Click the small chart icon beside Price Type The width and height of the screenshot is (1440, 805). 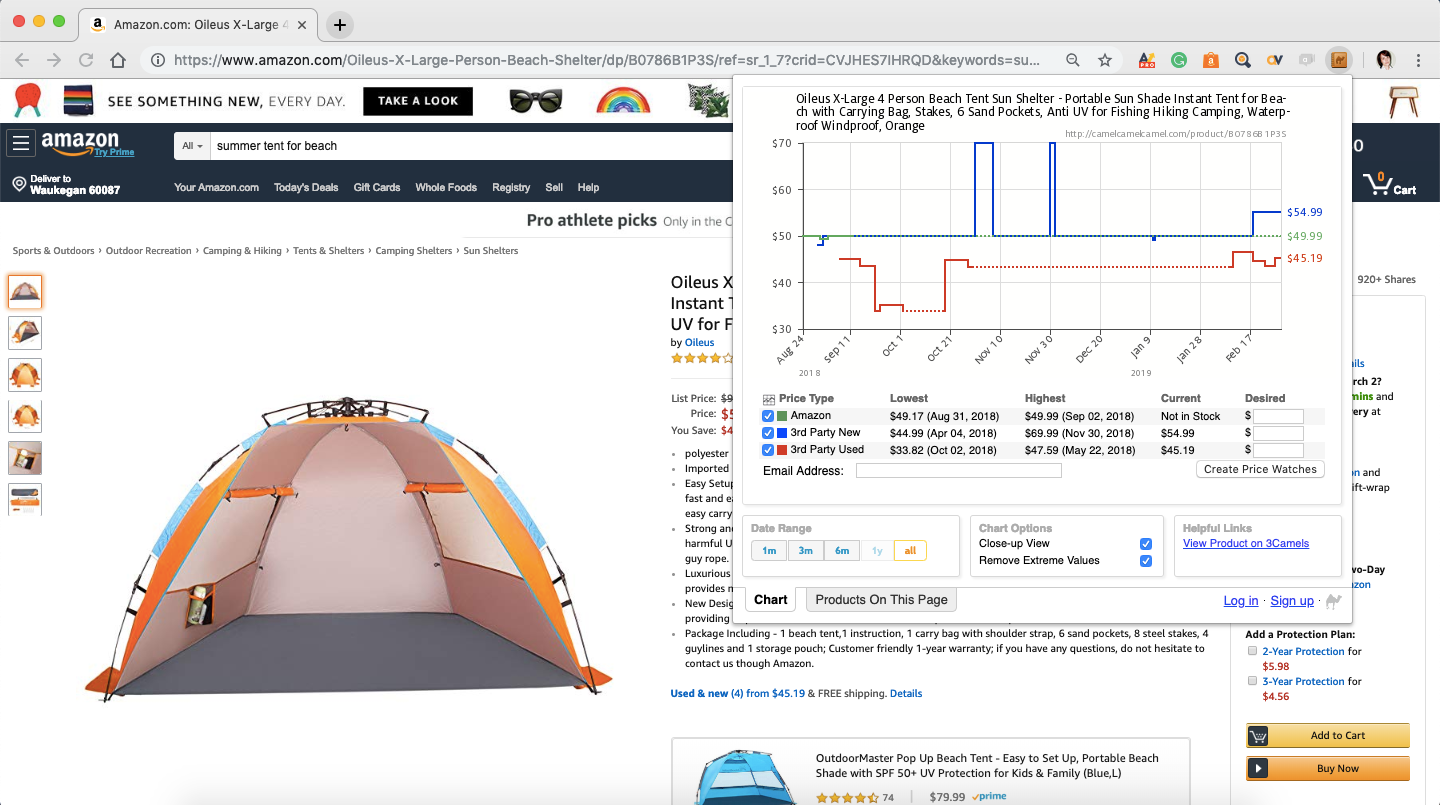click(x=769, y=399)
